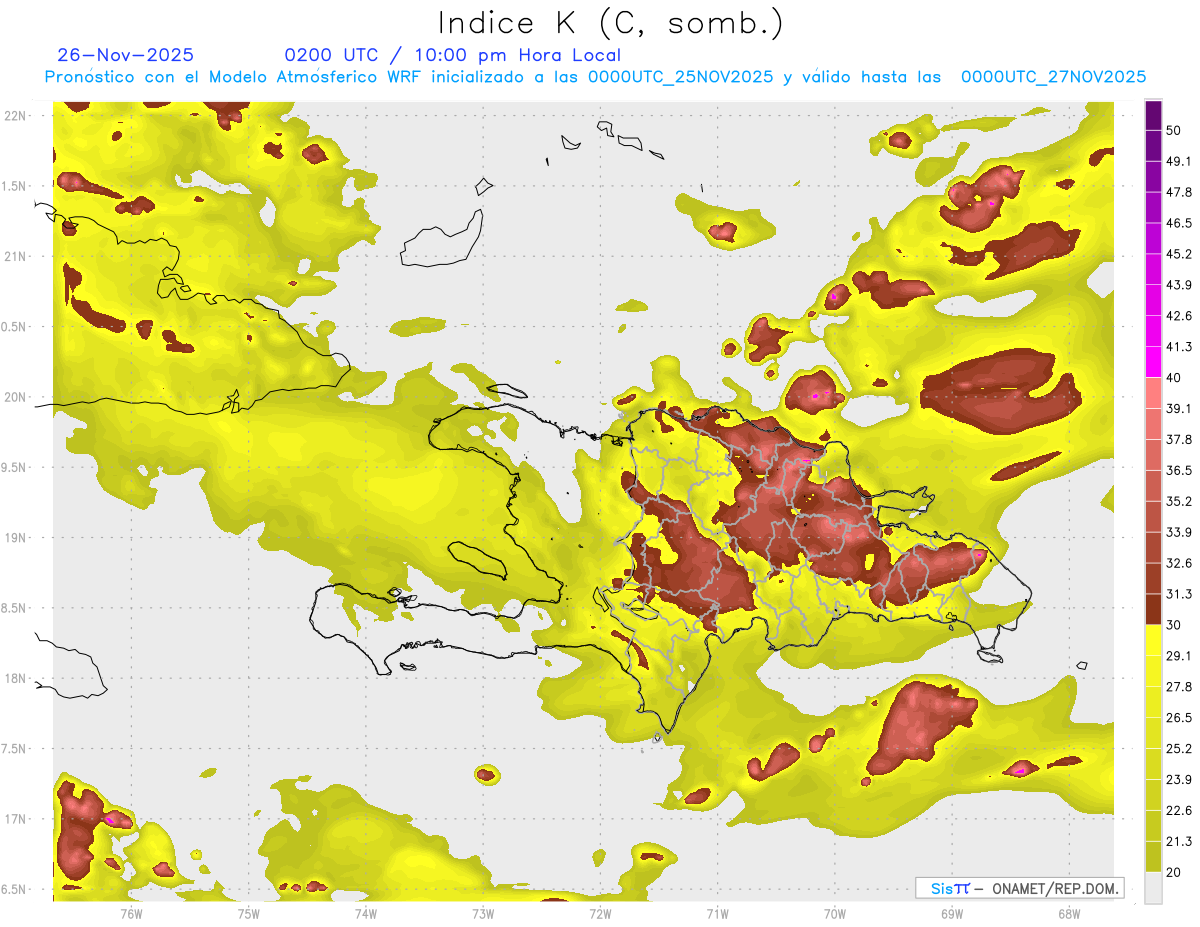Pick the olive colorbar band between 20 and 21.3
Viewport: 1200px width, 927px height.
click(x=1153, y=856)
